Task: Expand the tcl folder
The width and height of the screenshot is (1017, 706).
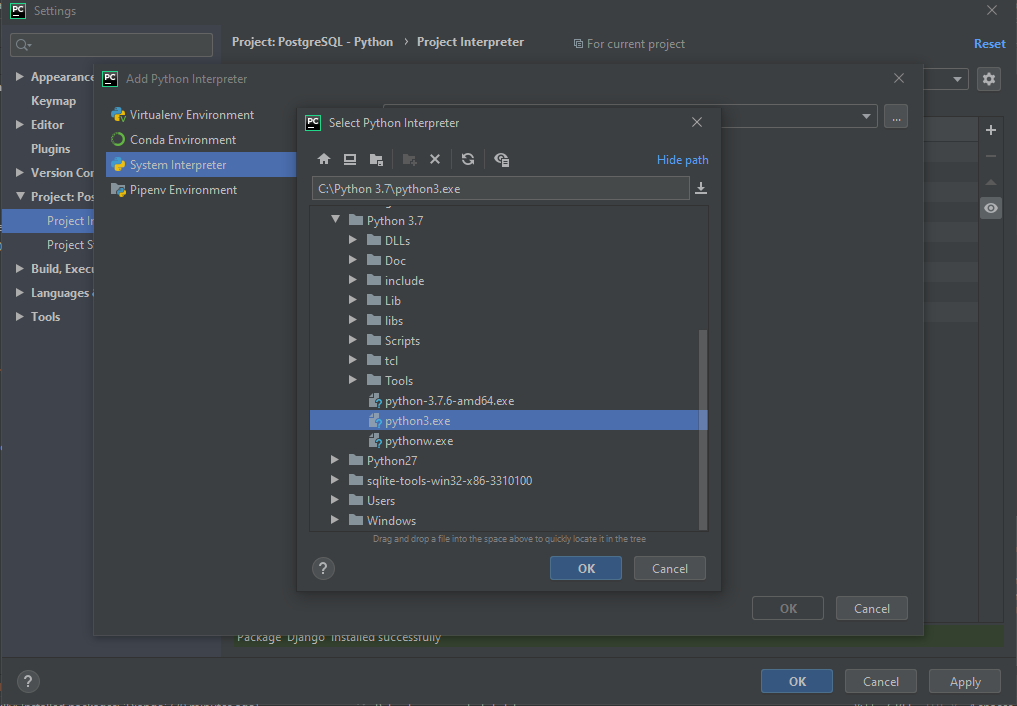Action: click(x=353, y=360)
